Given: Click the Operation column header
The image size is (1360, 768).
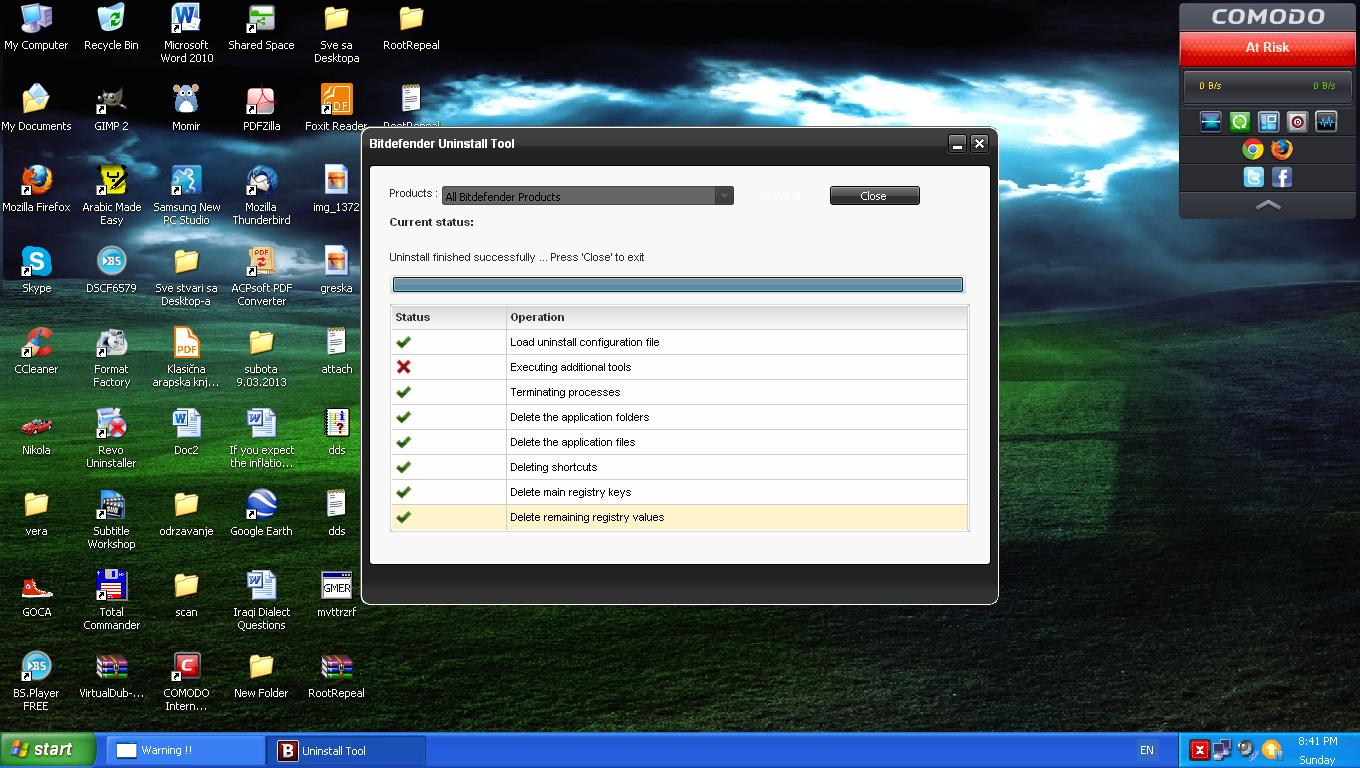Looking at the screenshot, I should point(737,317).
